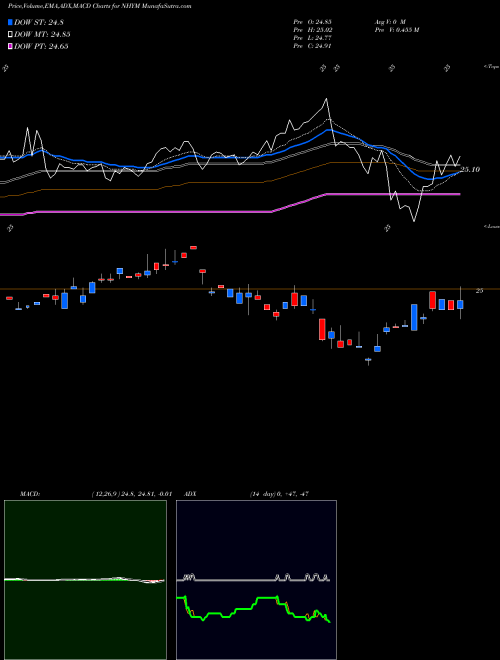Click the magenta DOW PT legend swatch
This screenshot has height=660, width=500.
tap(11, 46)
